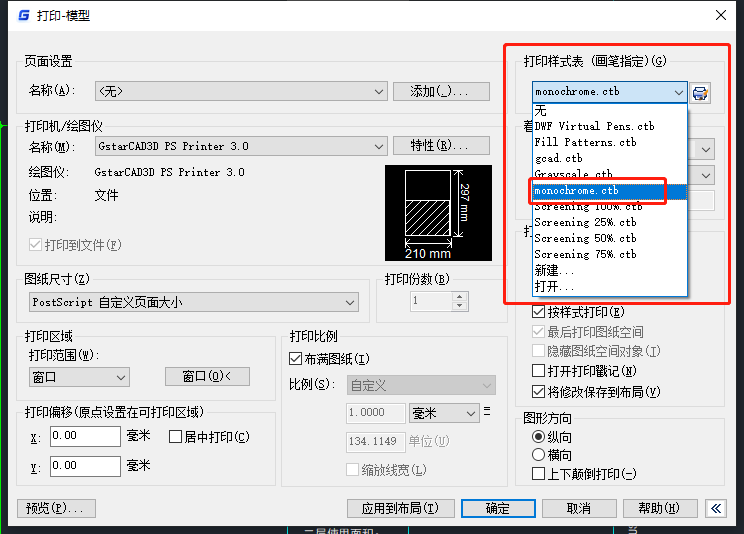This screenshot has width=744, height=534.
Task: Enable the 居中打印 checkbox
Action: point(175,437)
